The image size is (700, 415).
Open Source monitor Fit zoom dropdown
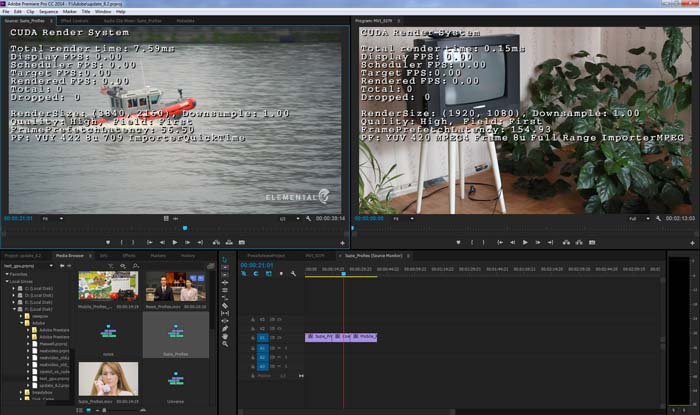(x=53, y=219)
